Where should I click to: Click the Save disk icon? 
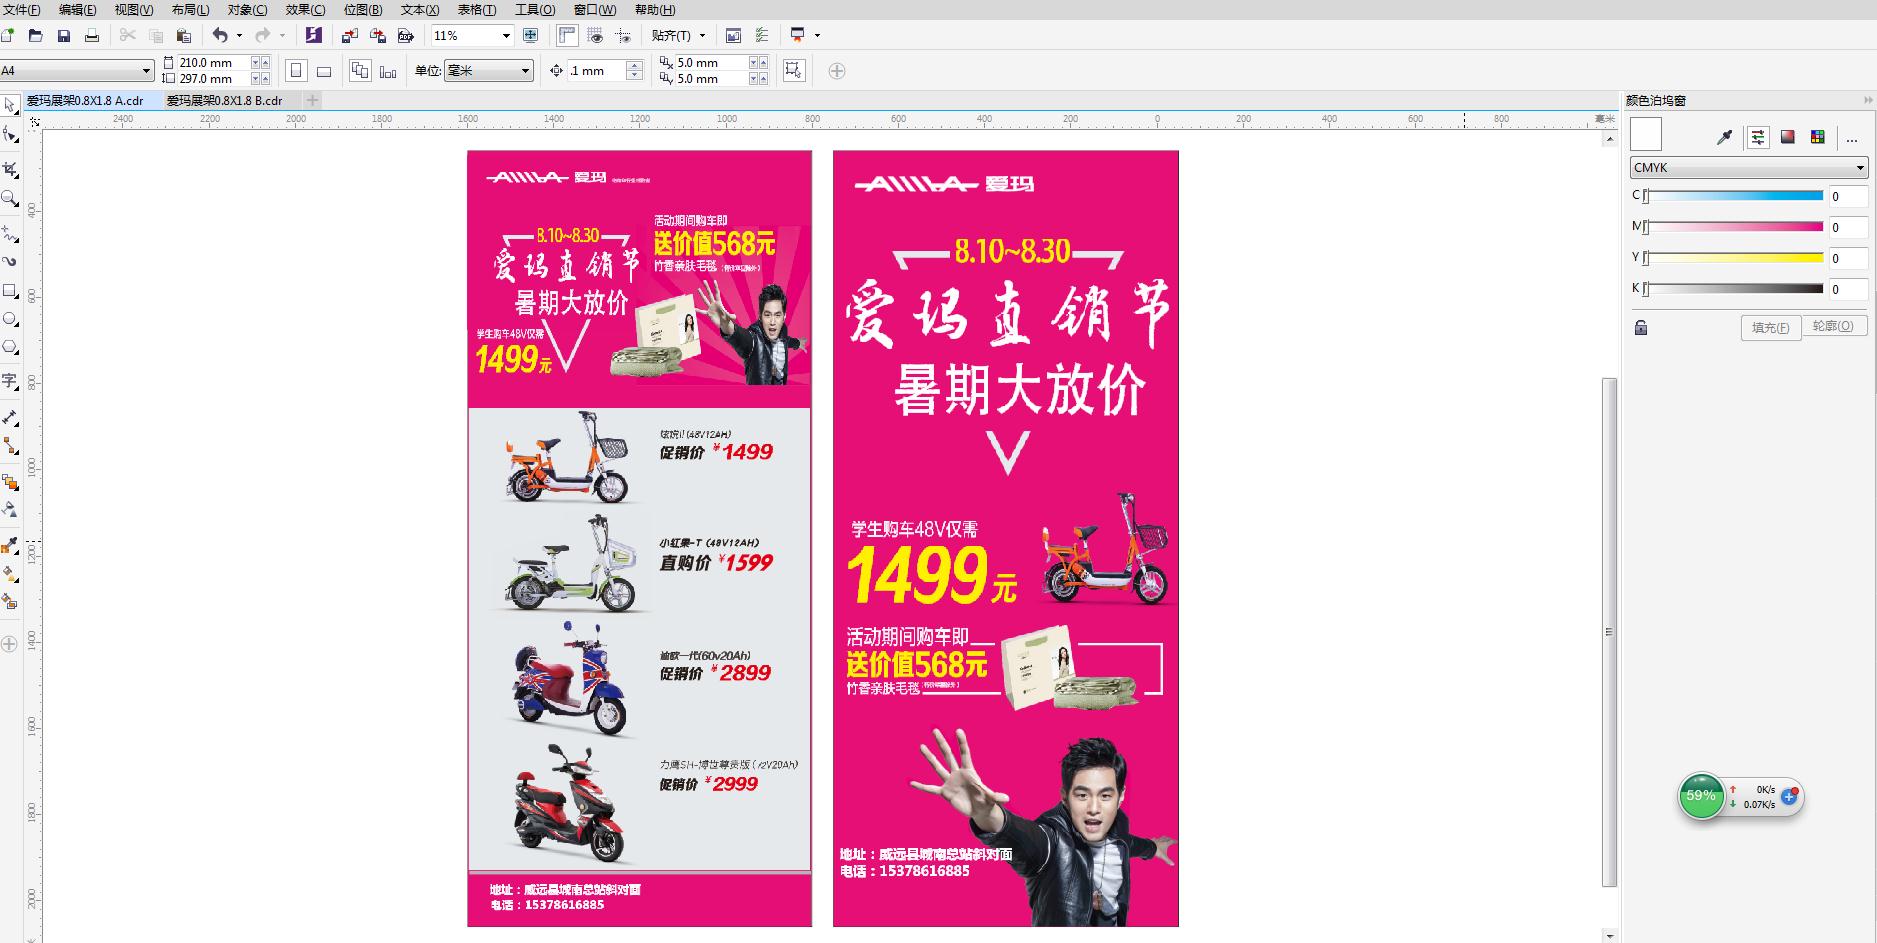tap(64, 35)
